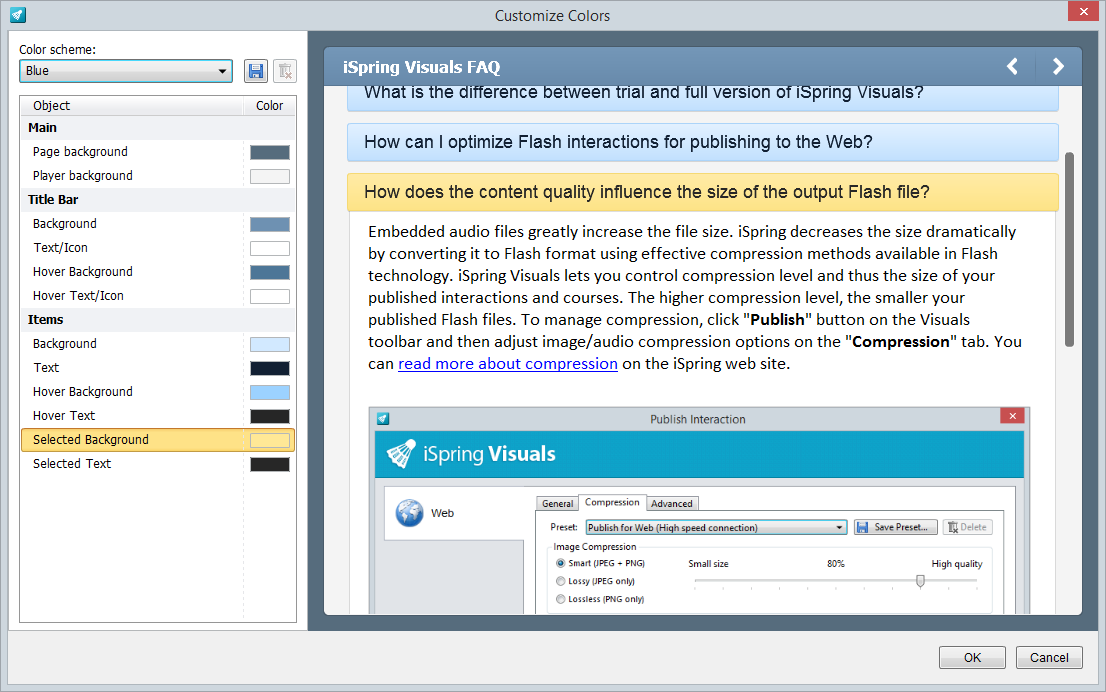The height and width of the screenshot is (692, 1106).
Task: Open the Color scheme dropdown
Action: pos(125,71)
